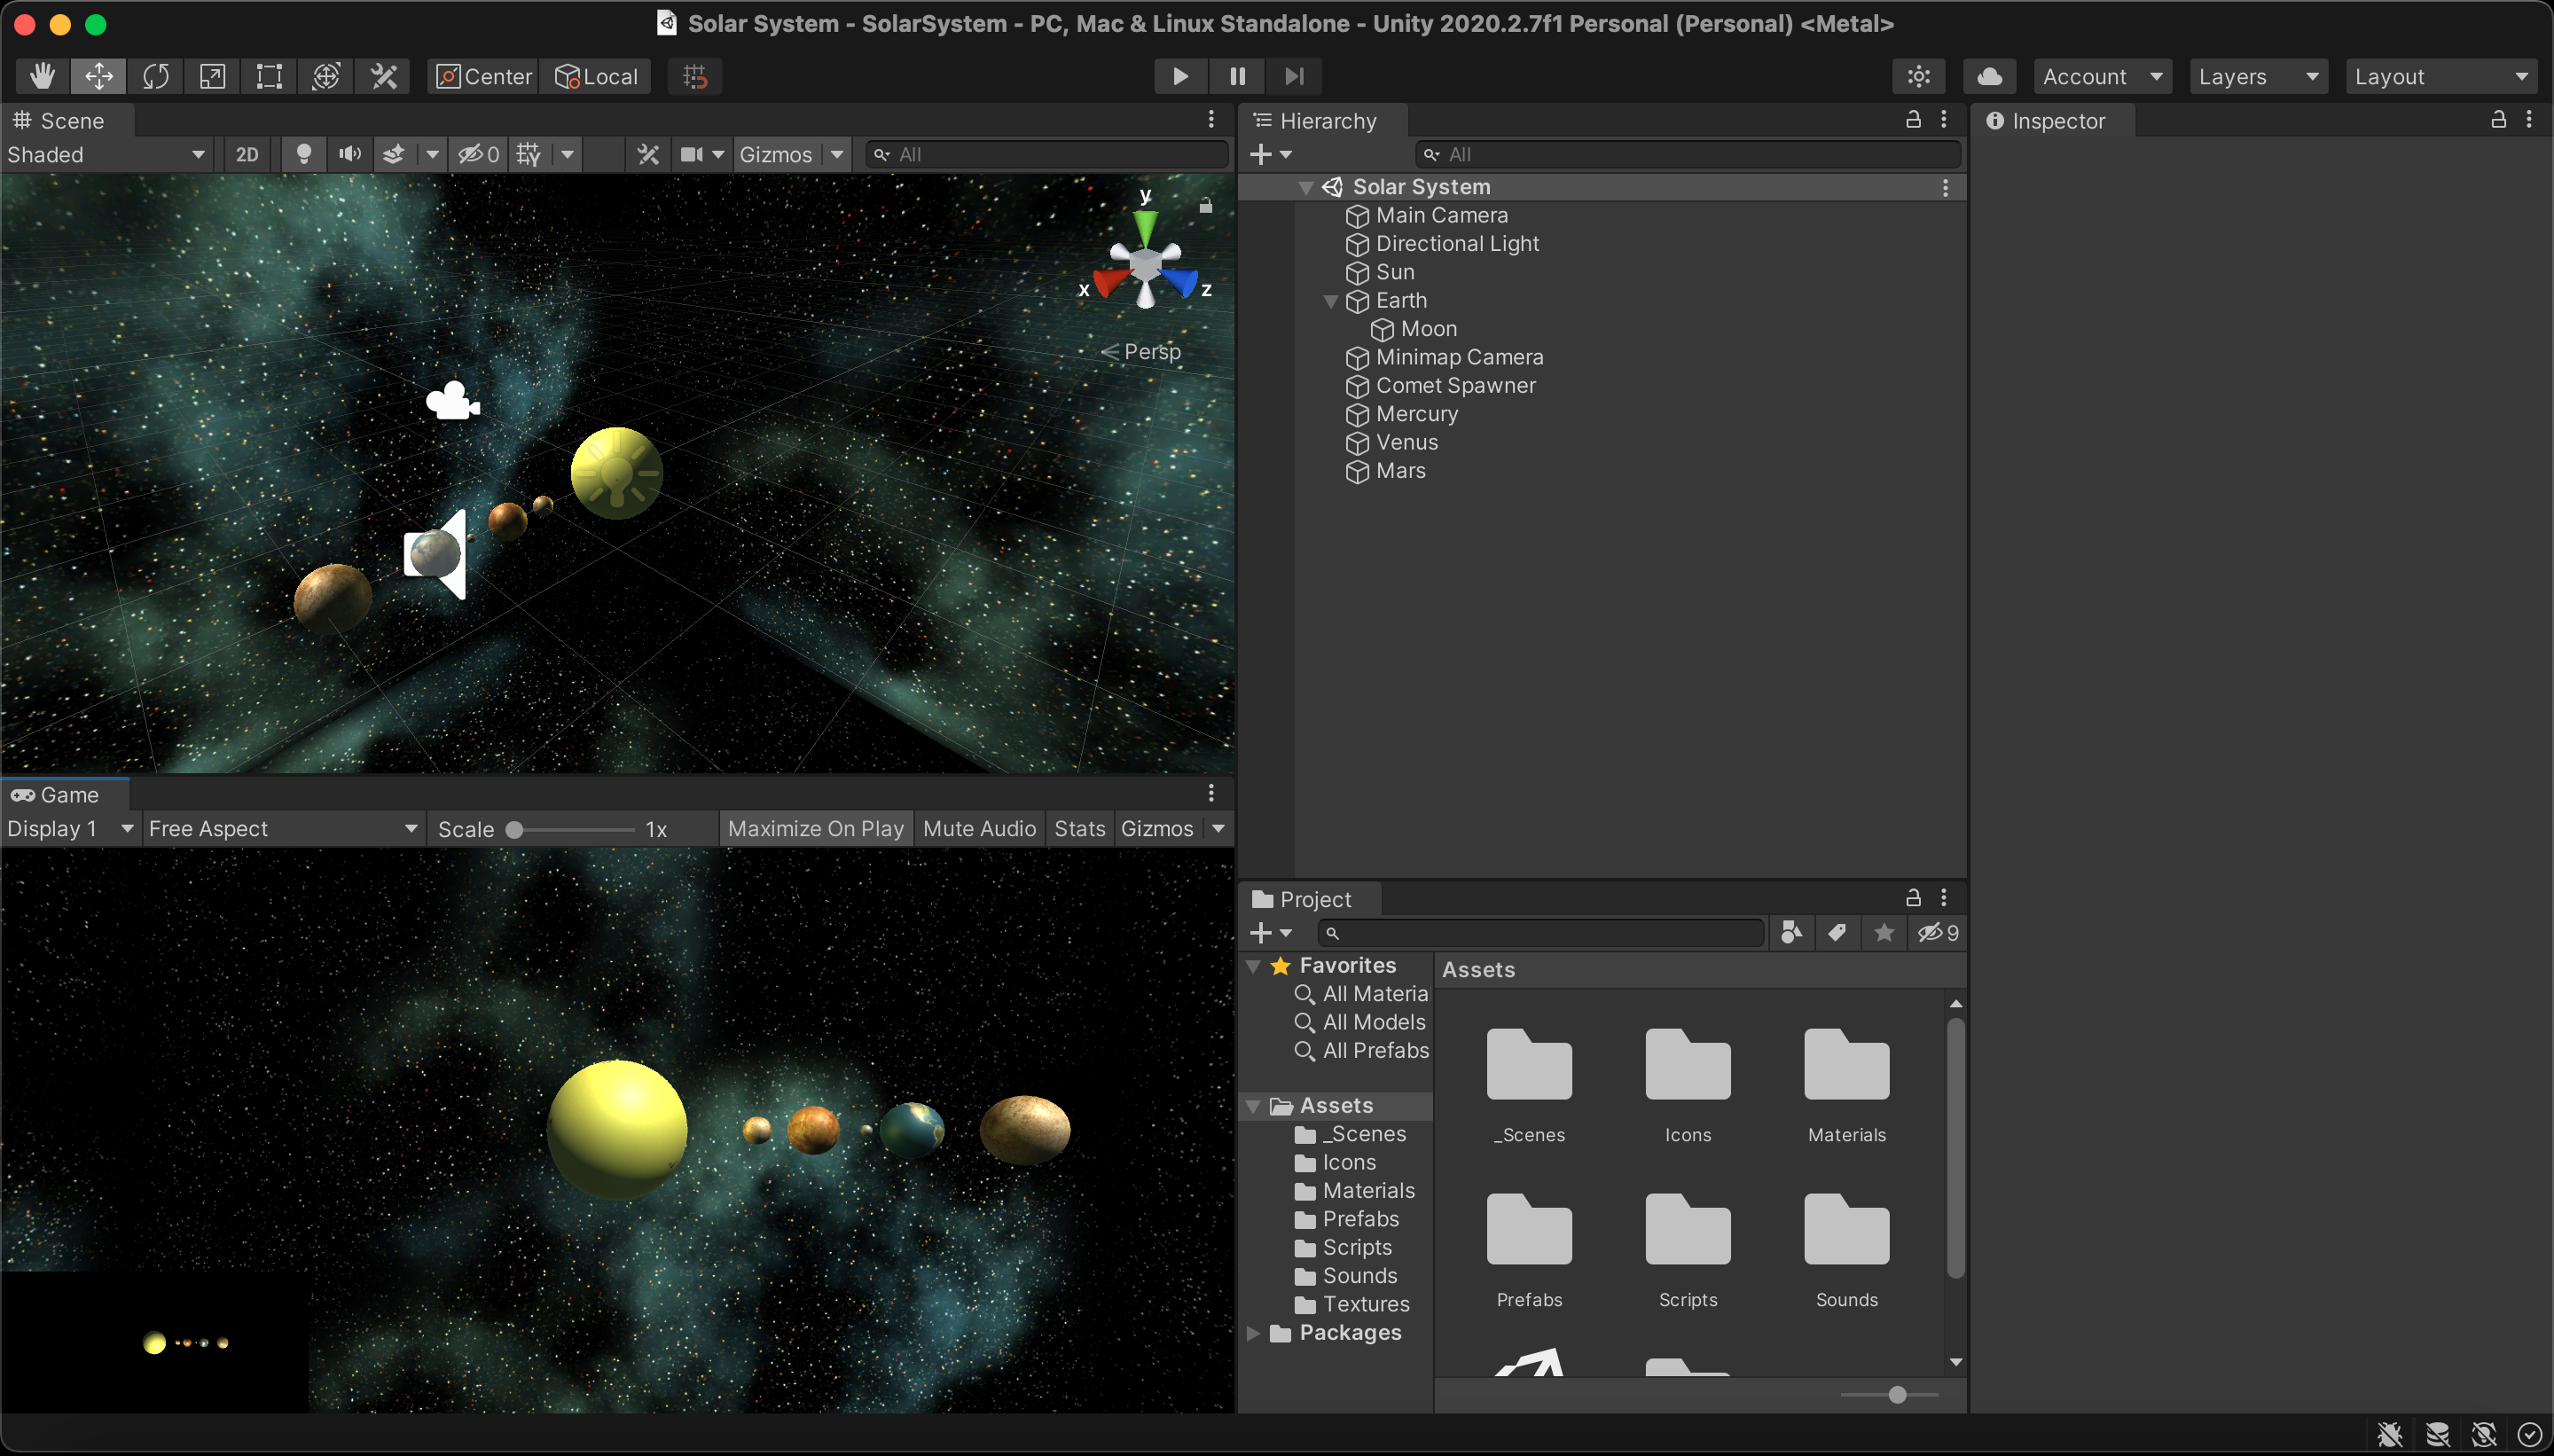
Task: Click the Step frame button
Action: click(1294, 76)
